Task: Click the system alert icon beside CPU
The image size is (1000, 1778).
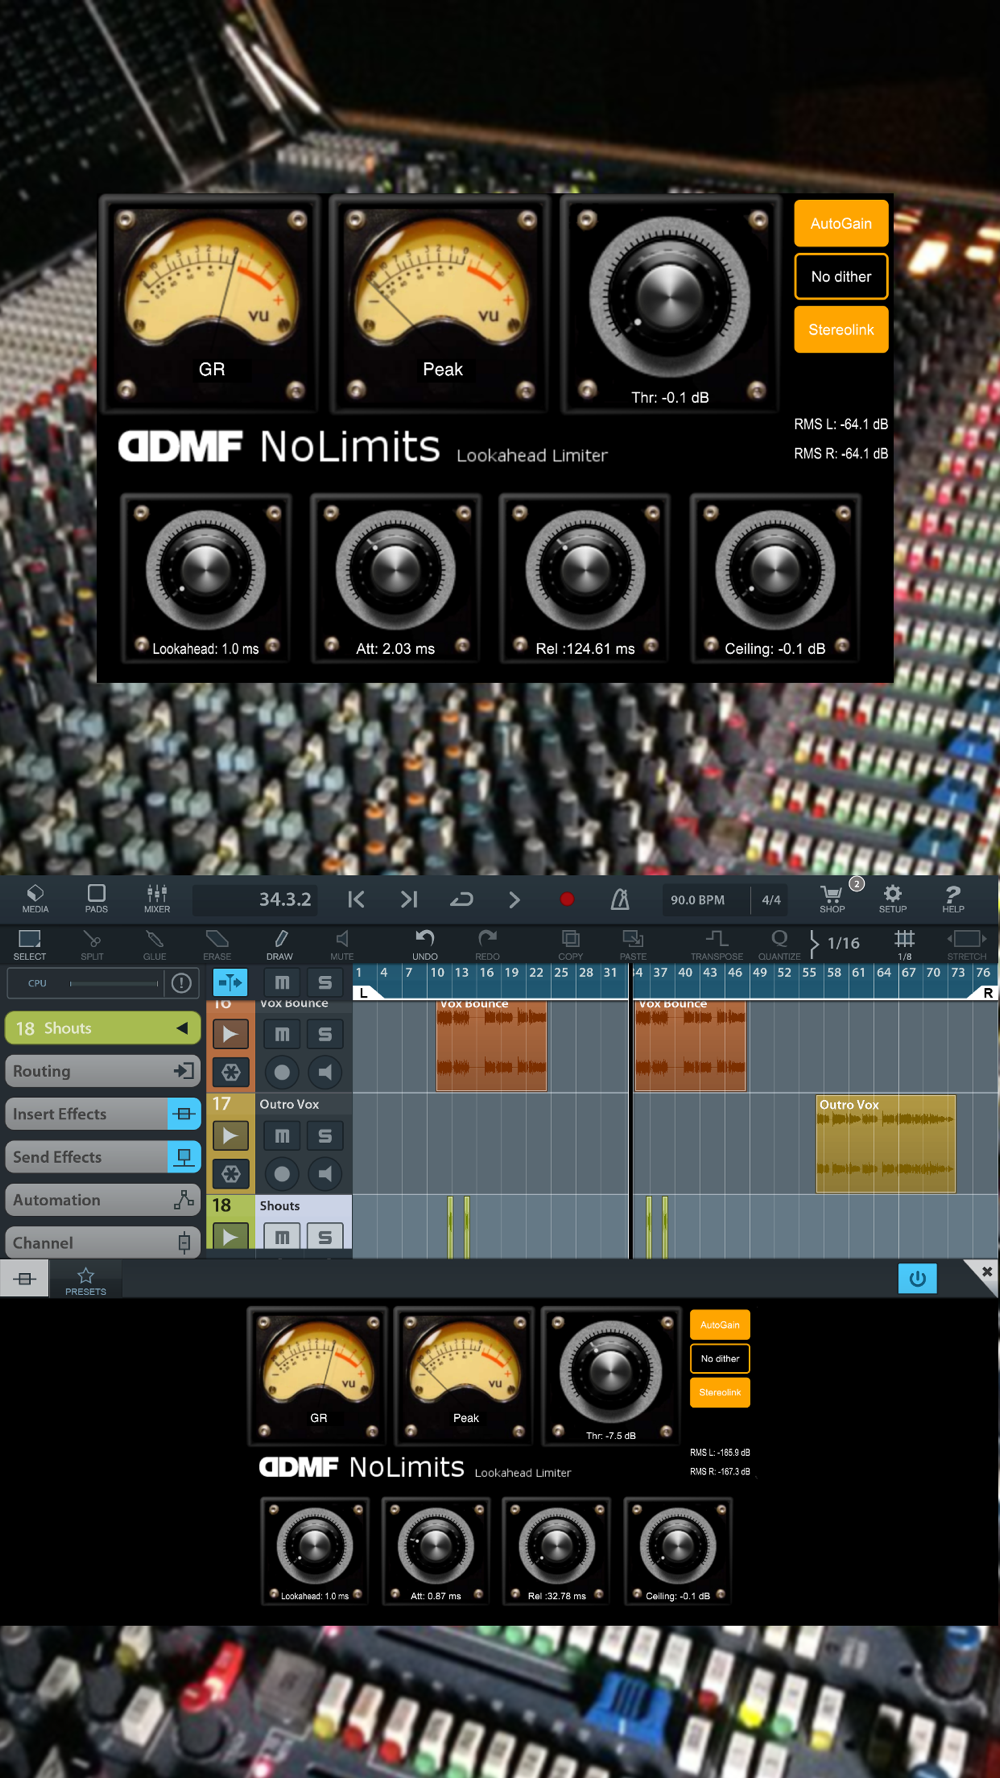Action: 181,983
